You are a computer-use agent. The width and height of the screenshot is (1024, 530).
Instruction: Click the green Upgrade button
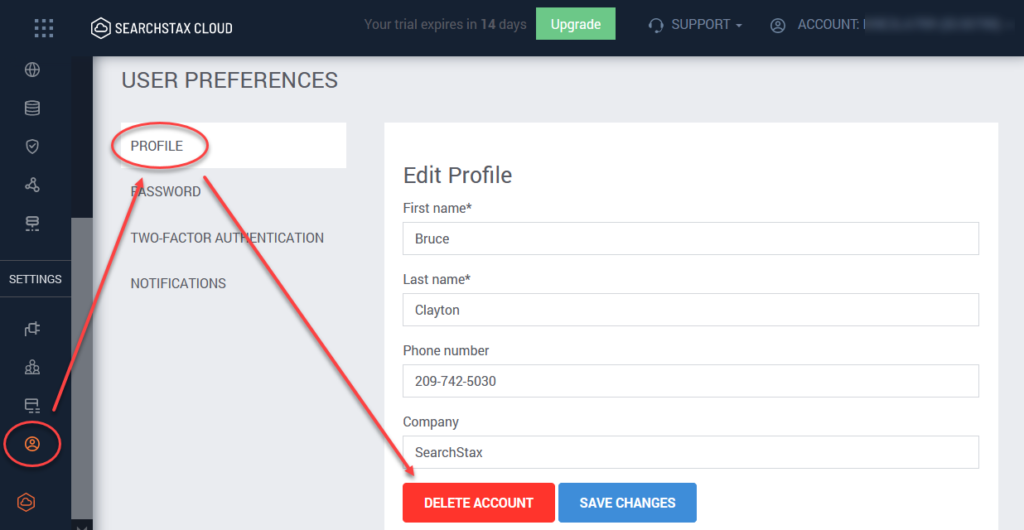pos(575,24)
